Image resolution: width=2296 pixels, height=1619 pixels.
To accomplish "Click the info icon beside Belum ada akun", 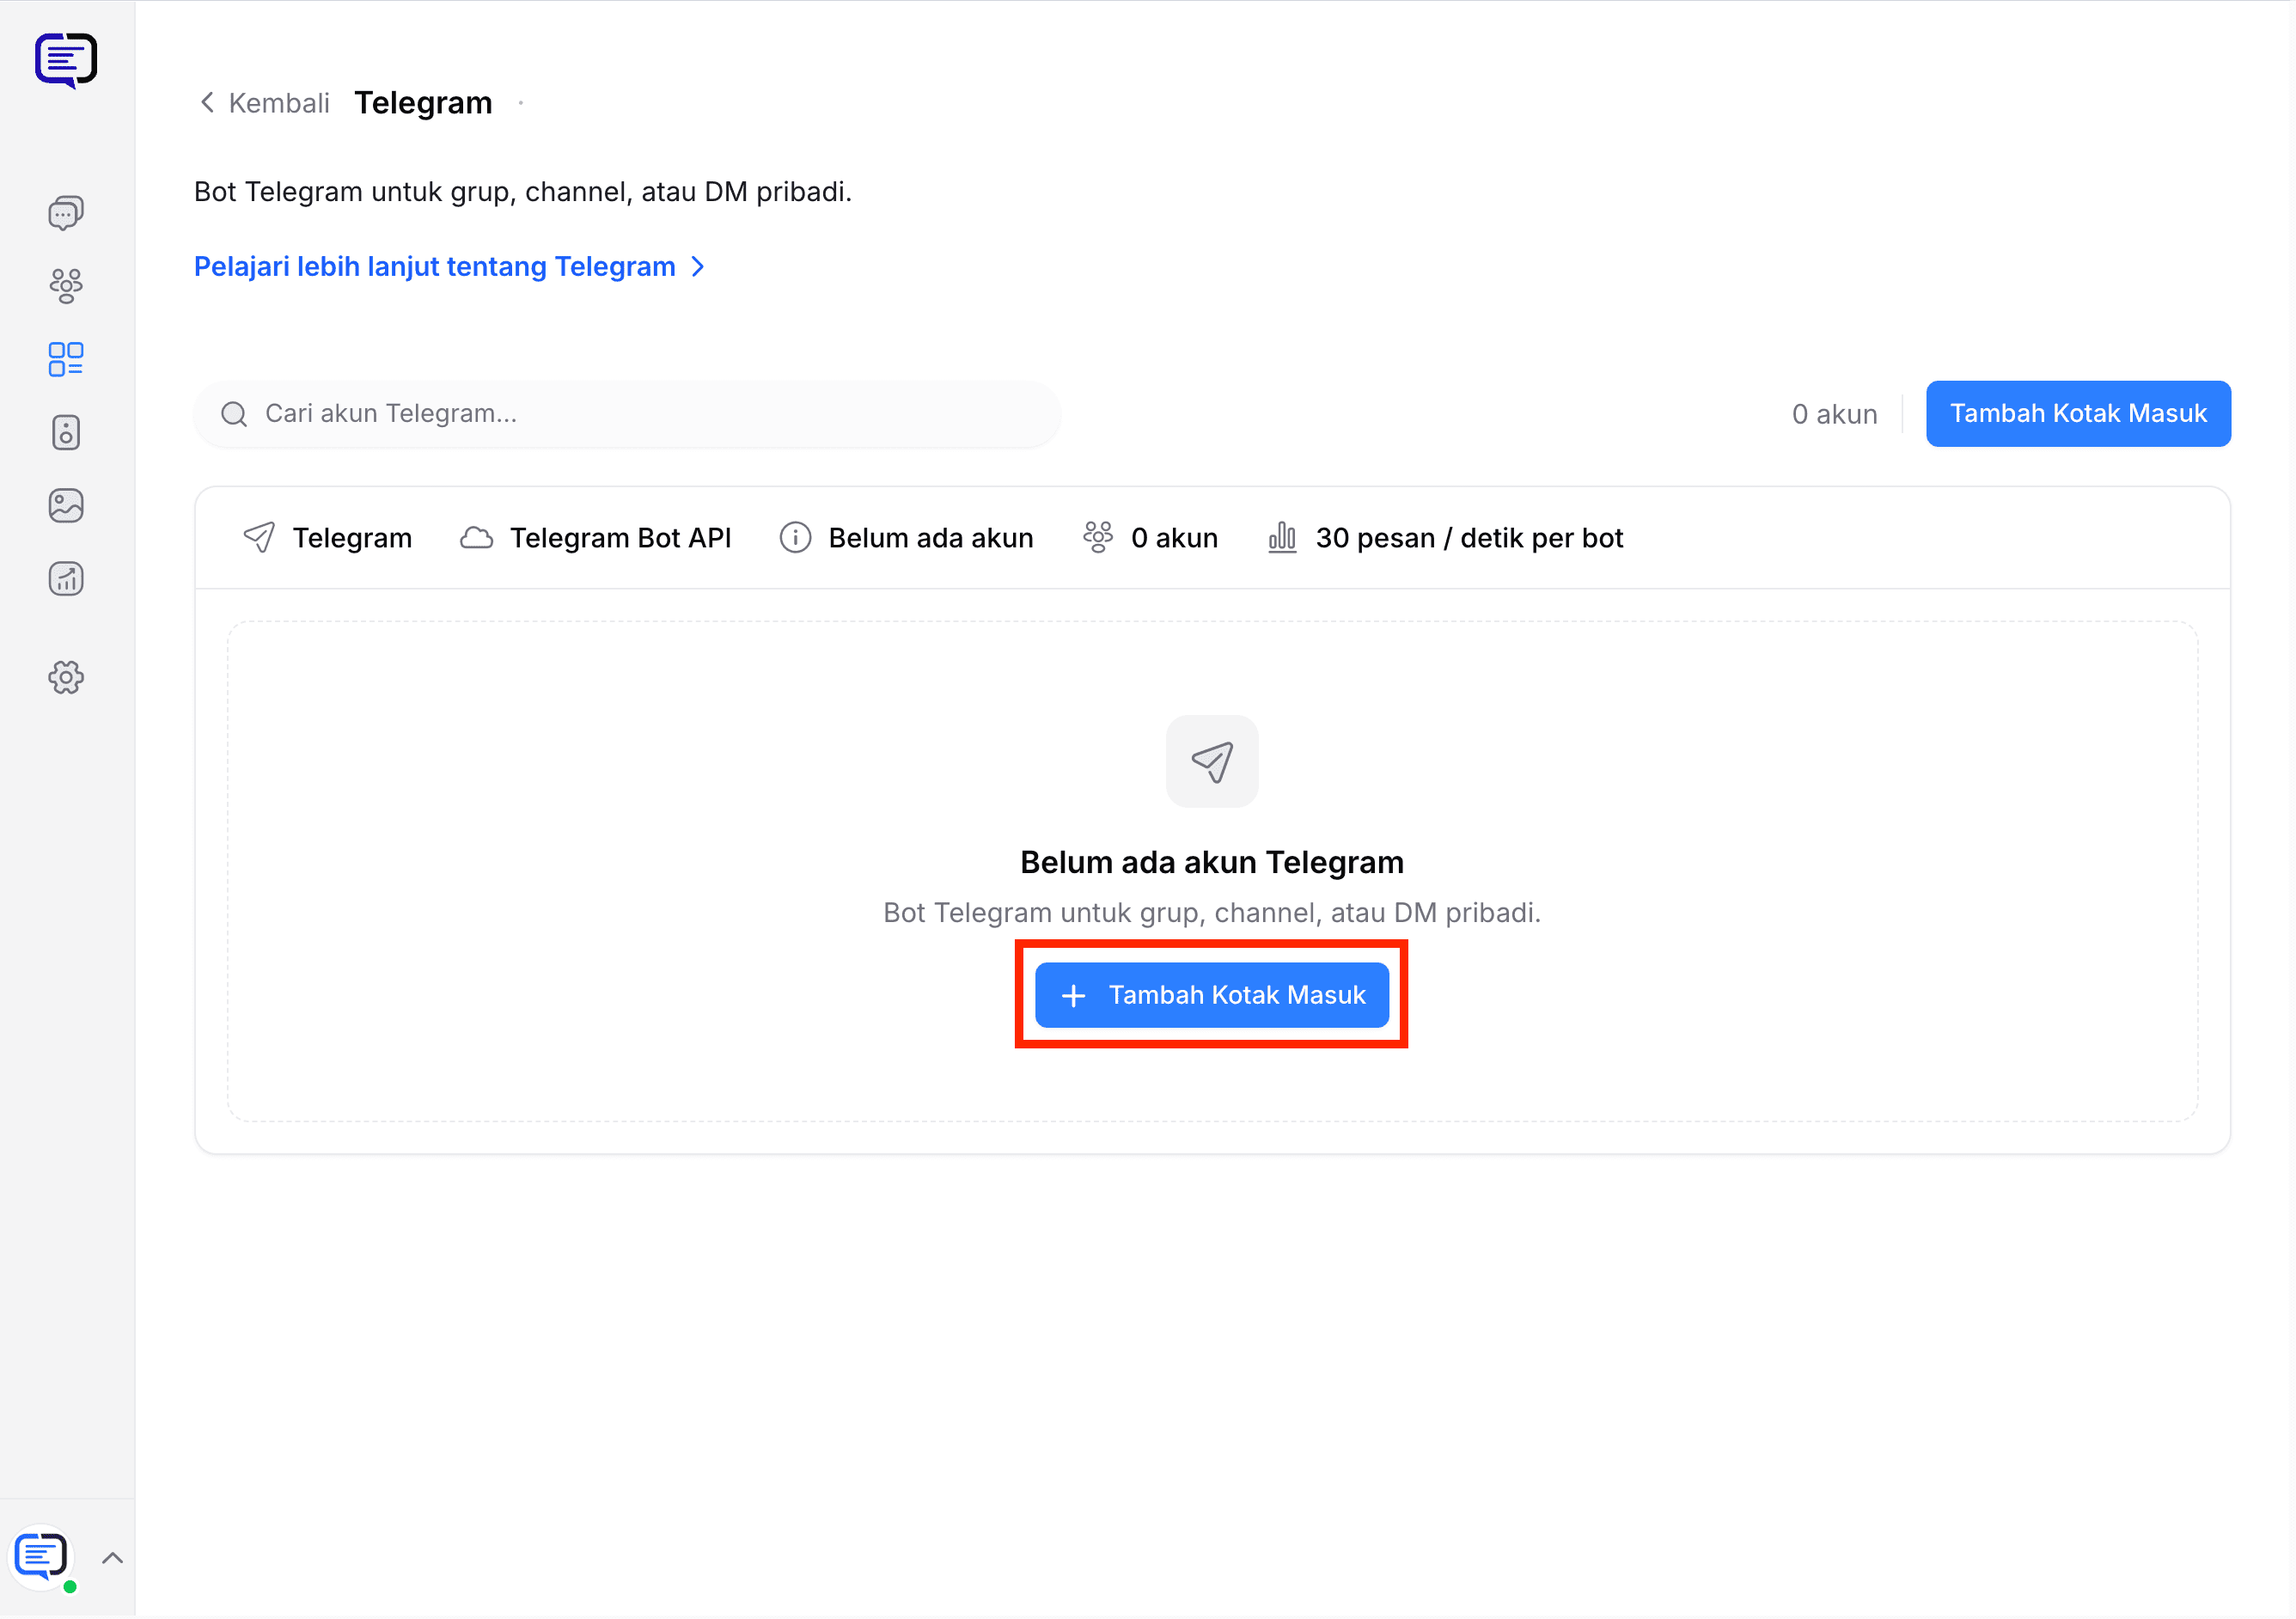I will [x=796, y=538].
